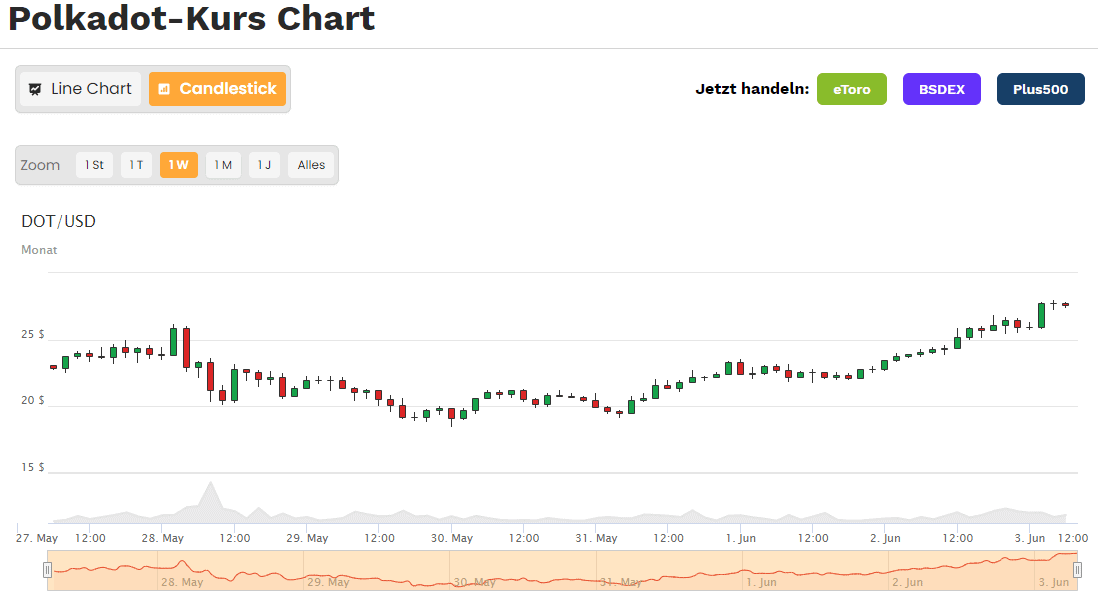Click the 15 $ axis label
This screenshot has height=605, width=1098.
(32, 467)
